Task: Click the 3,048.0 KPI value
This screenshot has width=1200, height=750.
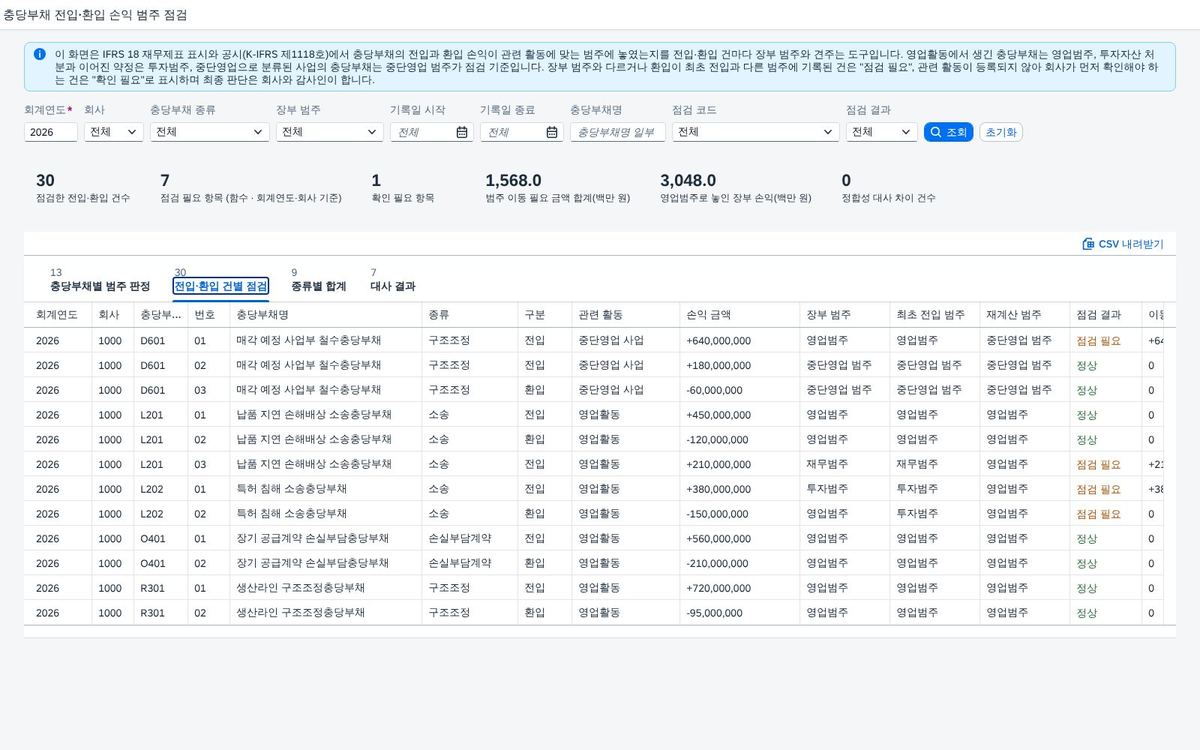Action: coord(688,181)
